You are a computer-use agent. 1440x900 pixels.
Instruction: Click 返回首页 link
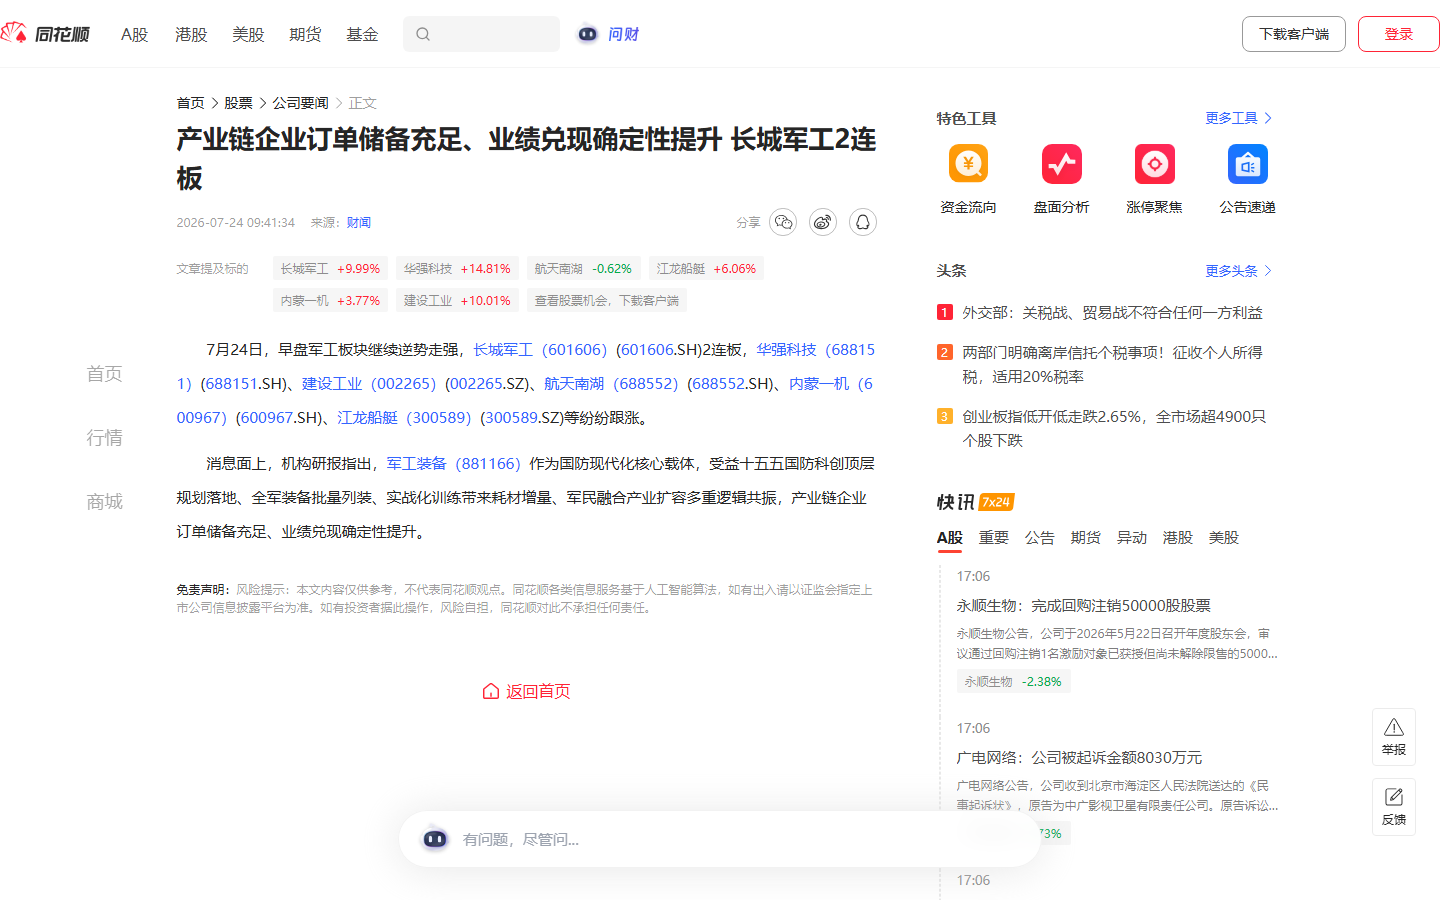click(x=538, y=691)
